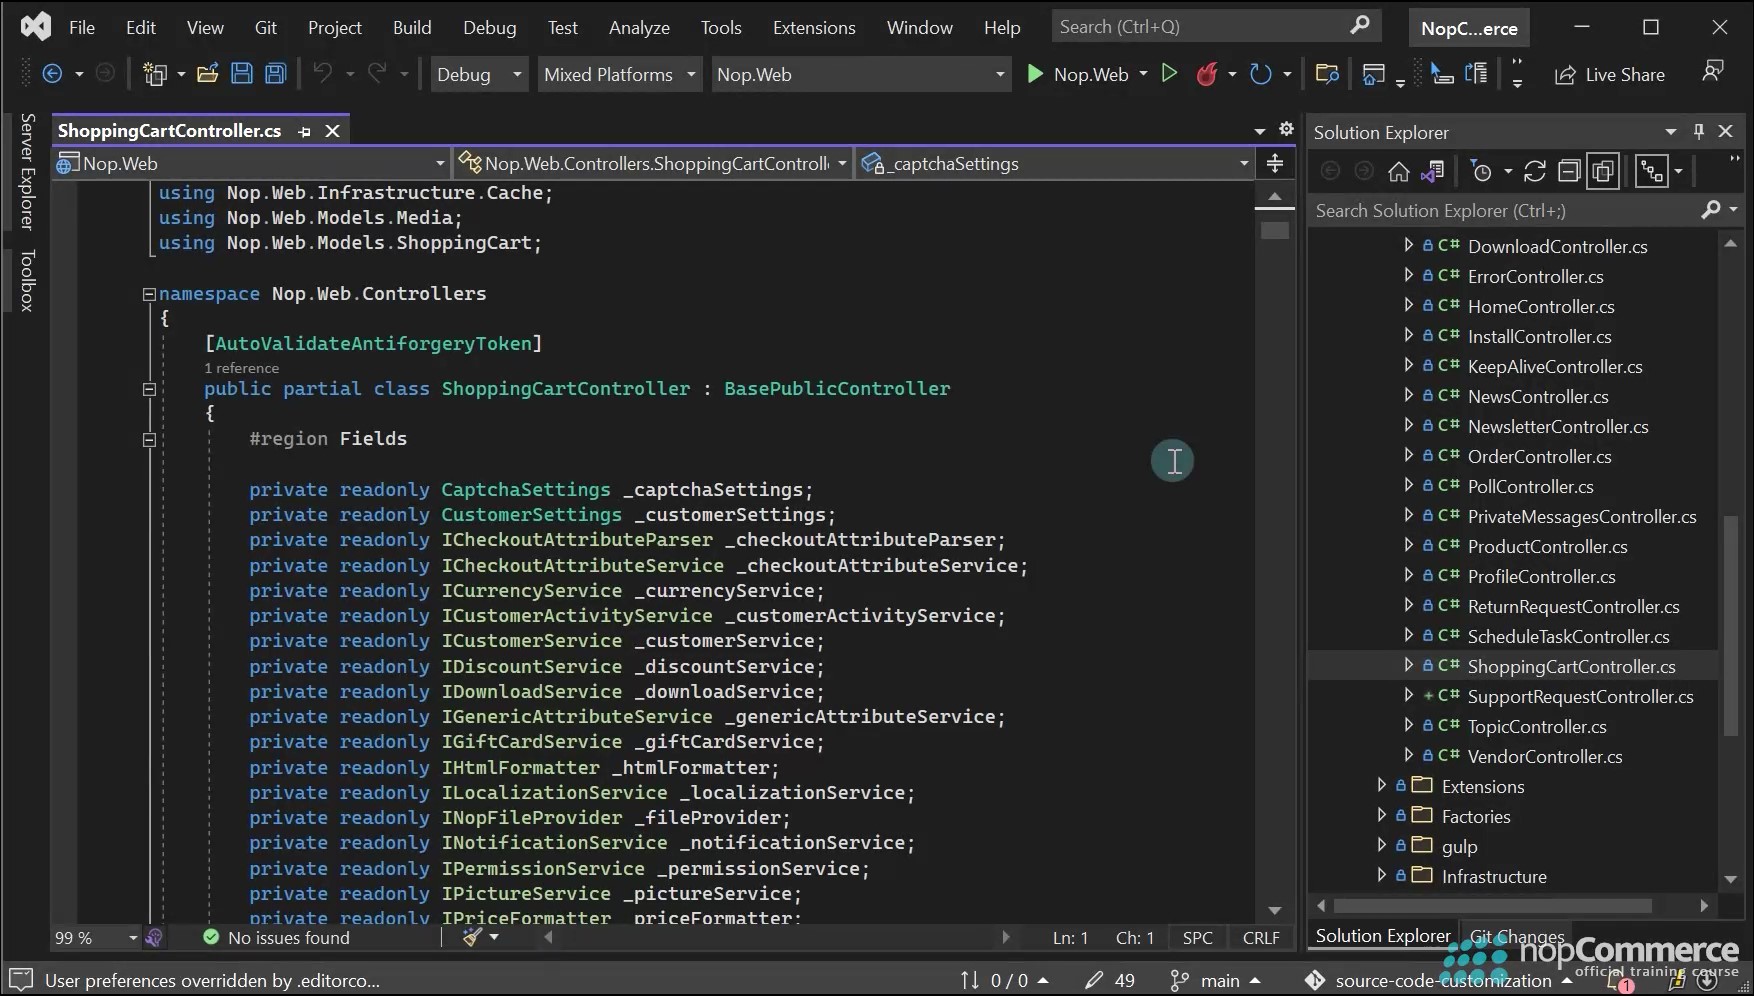This screenshot has height=996, width=1754.
Task: Click the pencil pending-changes count 49
Action: [x=1110, y=980]
